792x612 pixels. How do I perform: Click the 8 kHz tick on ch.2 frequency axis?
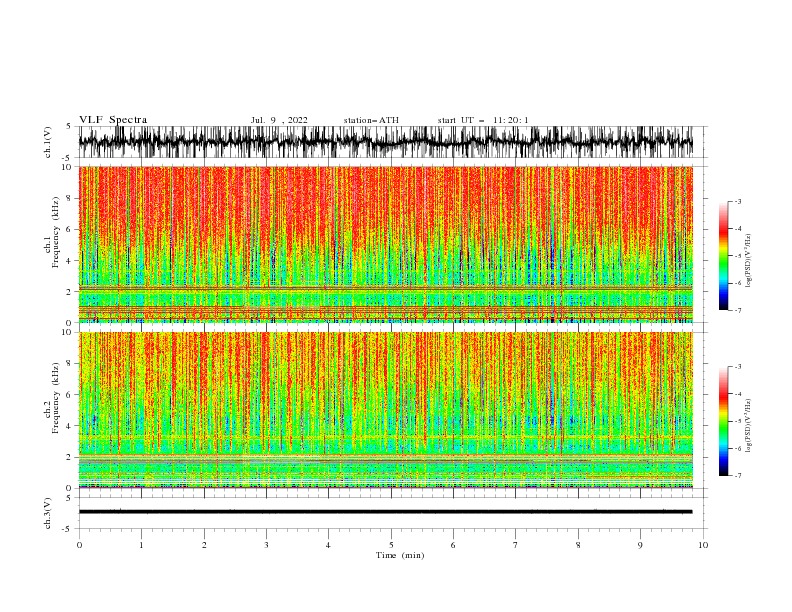(70, 364)
